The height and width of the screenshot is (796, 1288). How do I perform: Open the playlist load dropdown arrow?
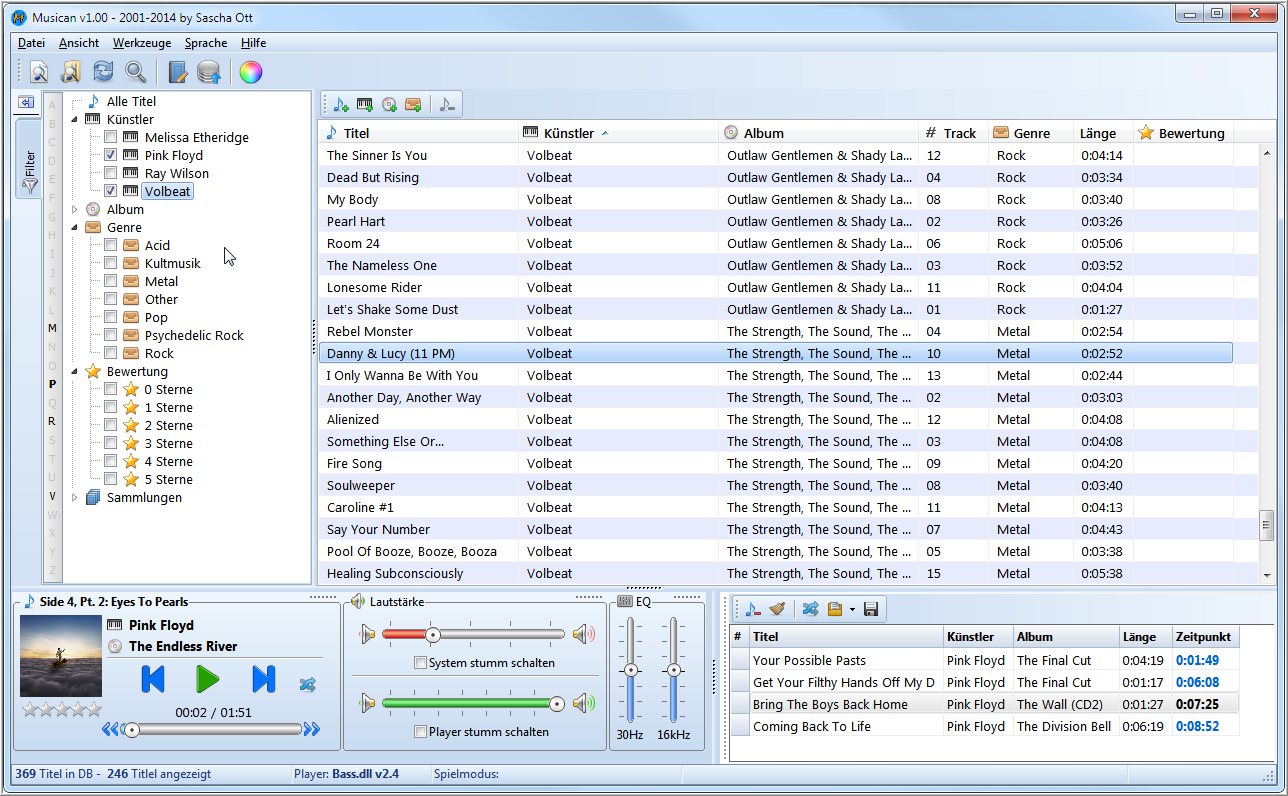pos(851,609)
